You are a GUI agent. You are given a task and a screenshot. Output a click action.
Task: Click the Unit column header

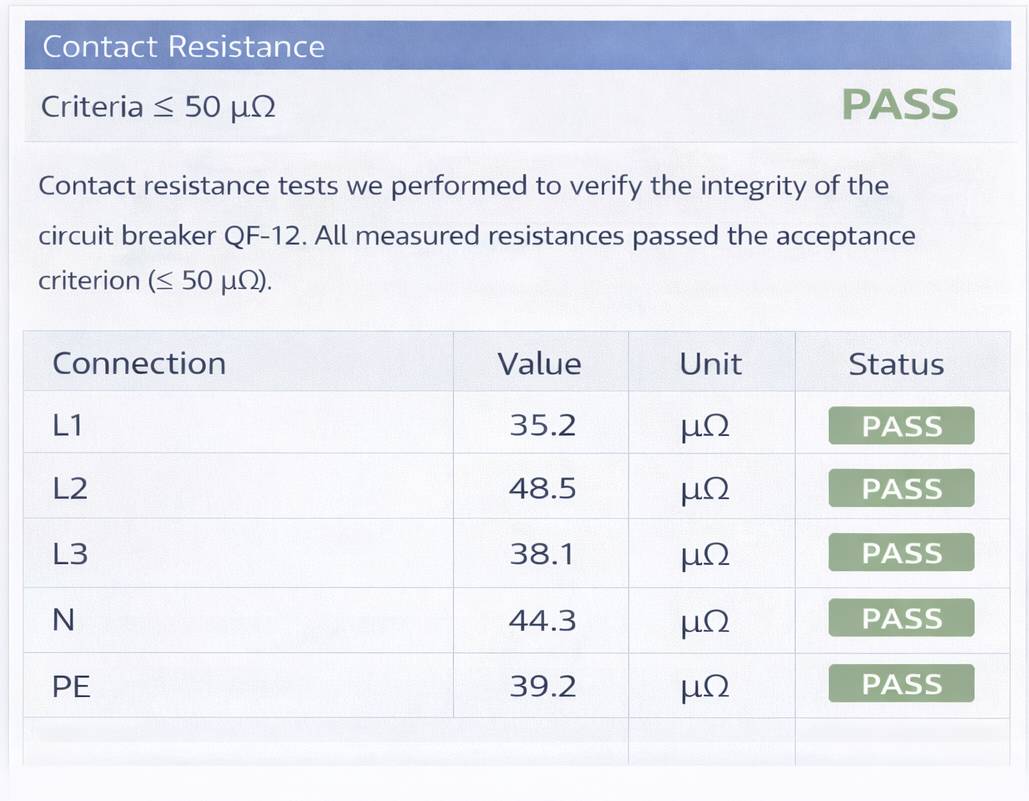coord(710,363)
